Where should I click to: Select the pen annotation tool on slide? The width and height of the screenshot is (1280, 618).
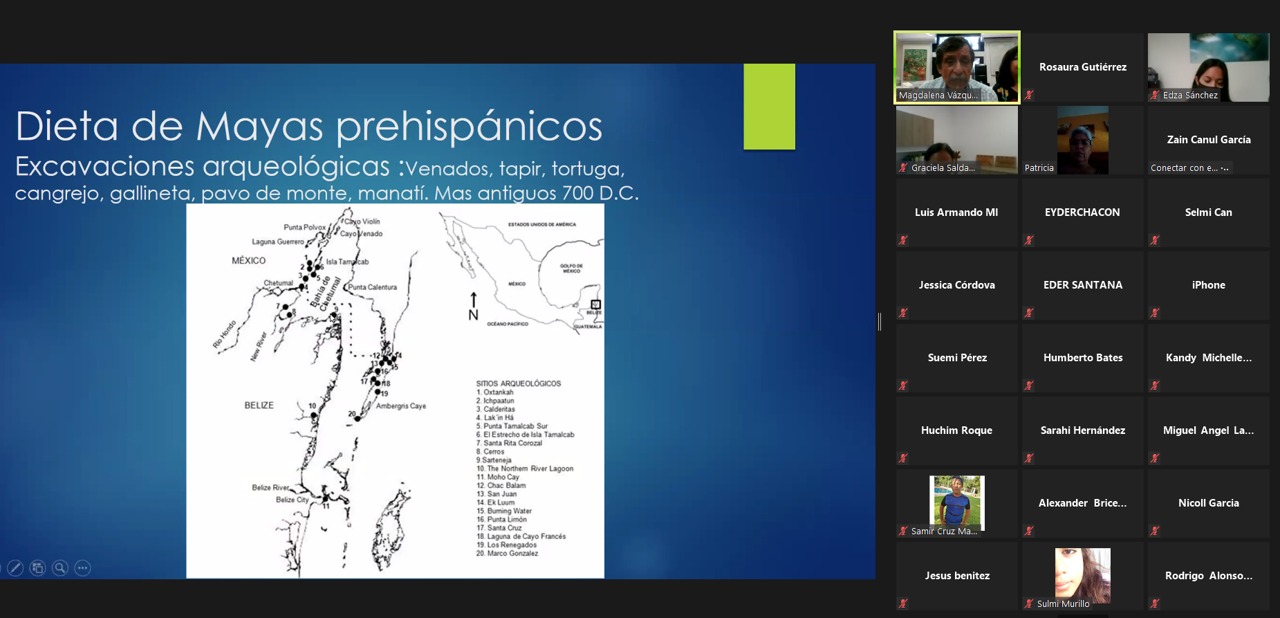point(15,568)
